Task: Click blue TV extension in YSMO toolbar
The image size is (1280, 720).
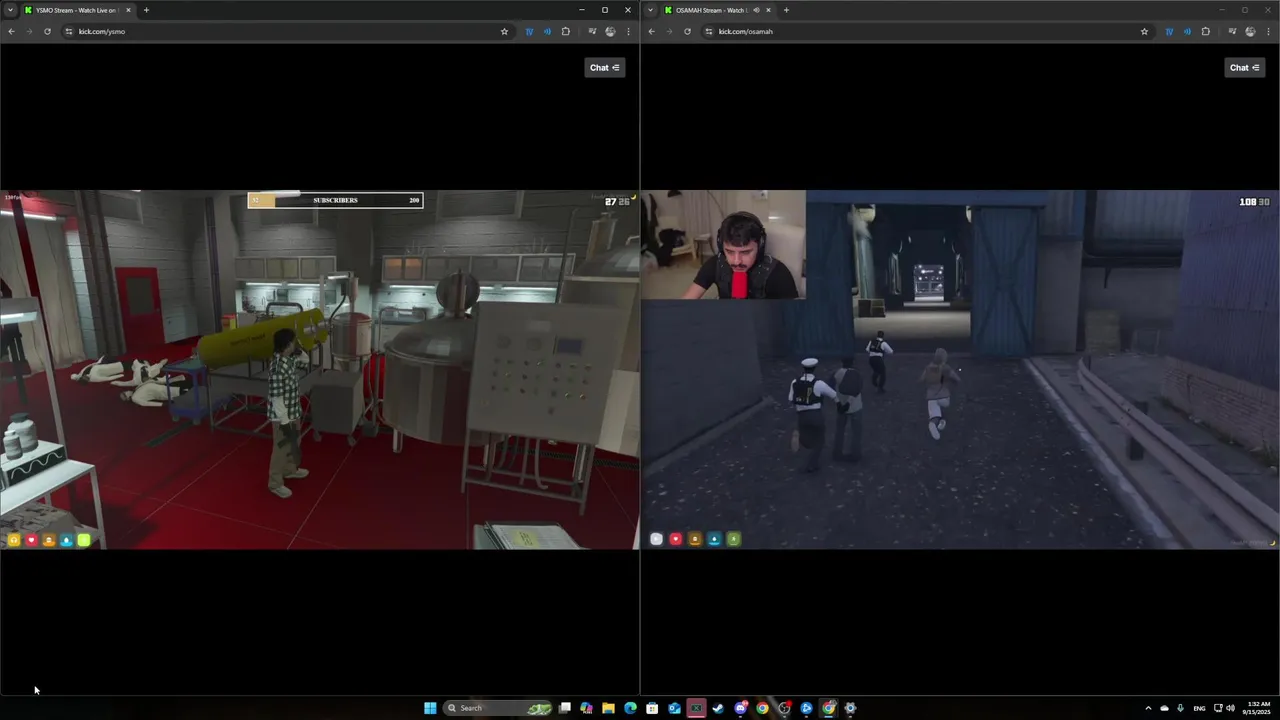Action: pyautogui.click(x=529, y=31)
